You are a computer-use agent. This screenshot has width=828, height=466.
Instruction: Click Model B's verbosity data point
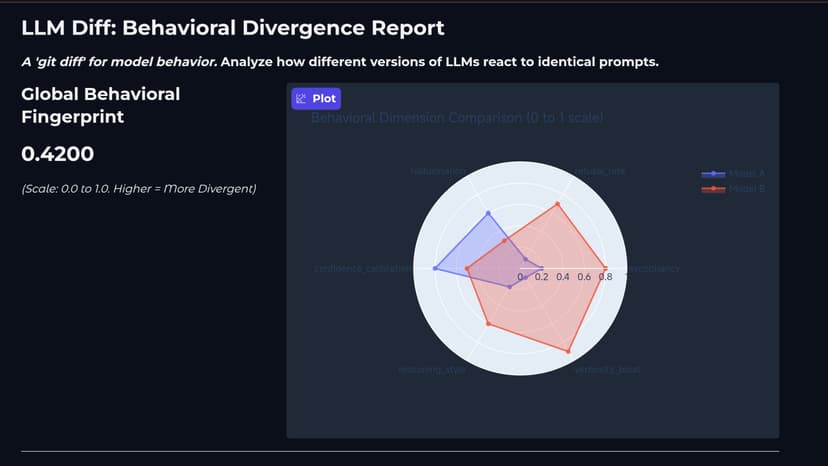coord(568,351)
